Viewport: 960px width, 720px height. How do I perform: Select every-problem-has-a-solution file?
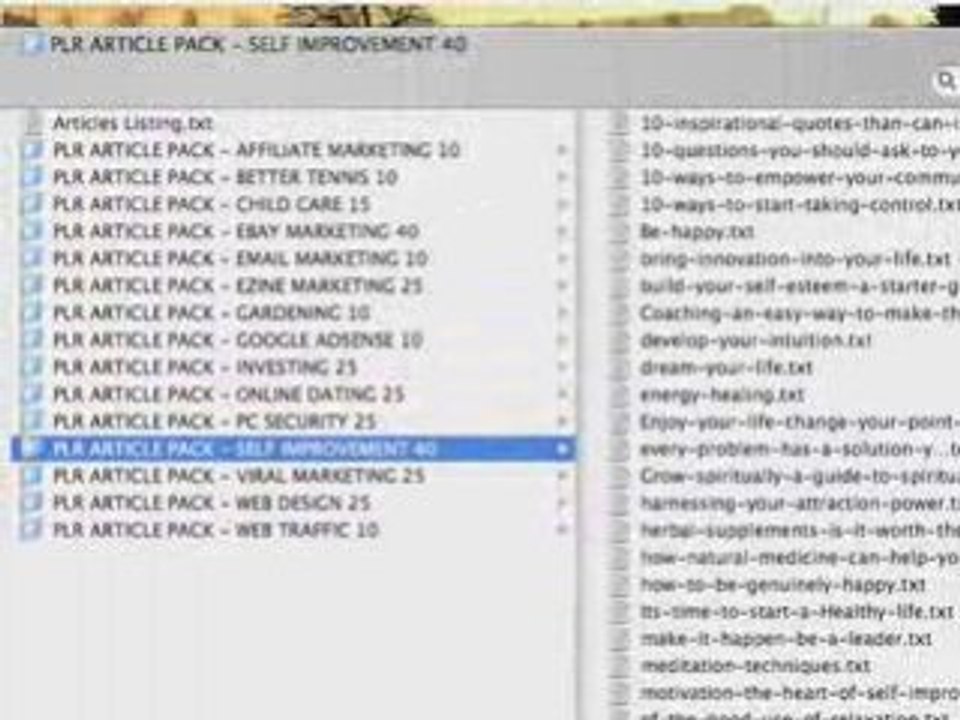[800, 449]
